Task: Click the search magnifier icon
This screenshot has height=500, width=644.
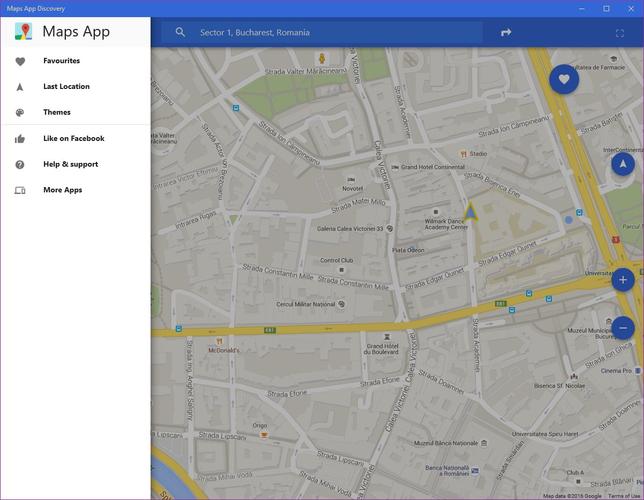Action: pyautogui.click(x=180, y=32)
